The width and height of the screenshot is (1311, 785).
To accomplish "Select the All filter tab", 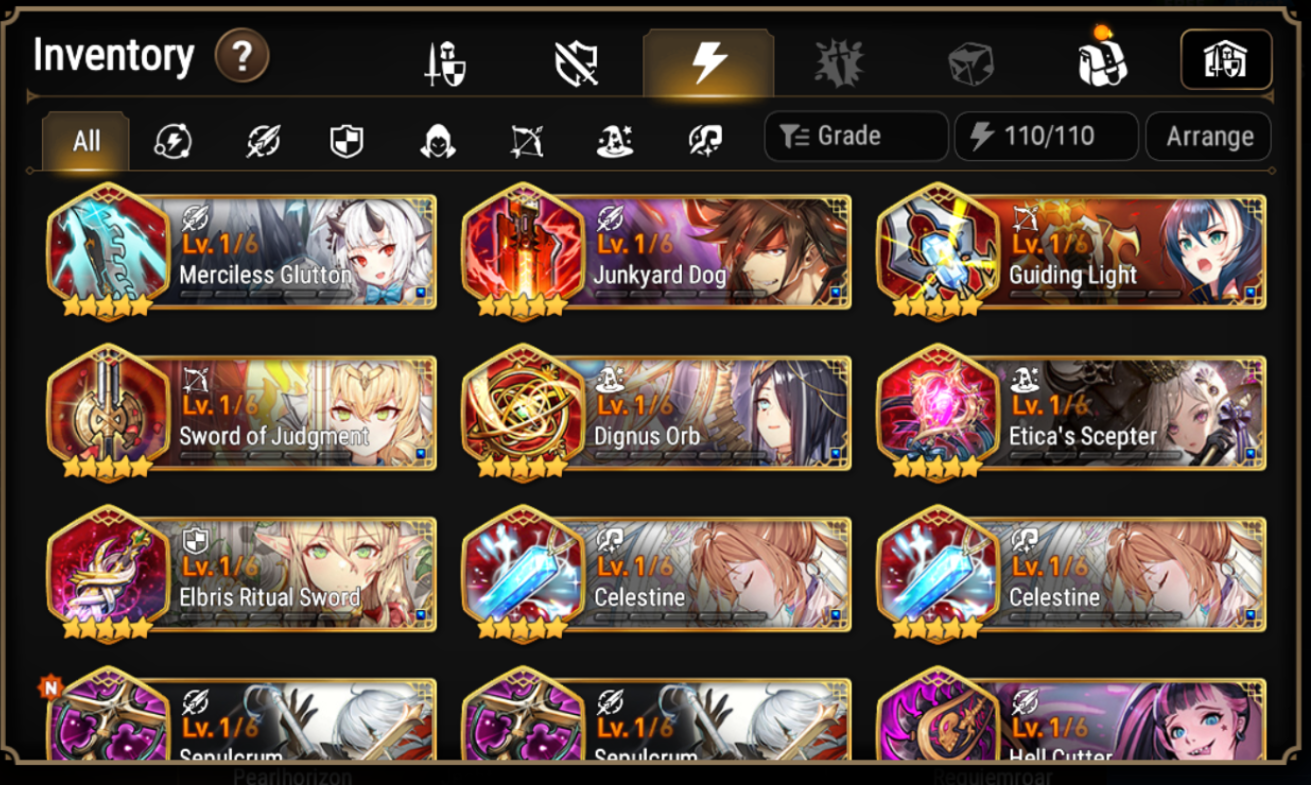I will point(86,140).
